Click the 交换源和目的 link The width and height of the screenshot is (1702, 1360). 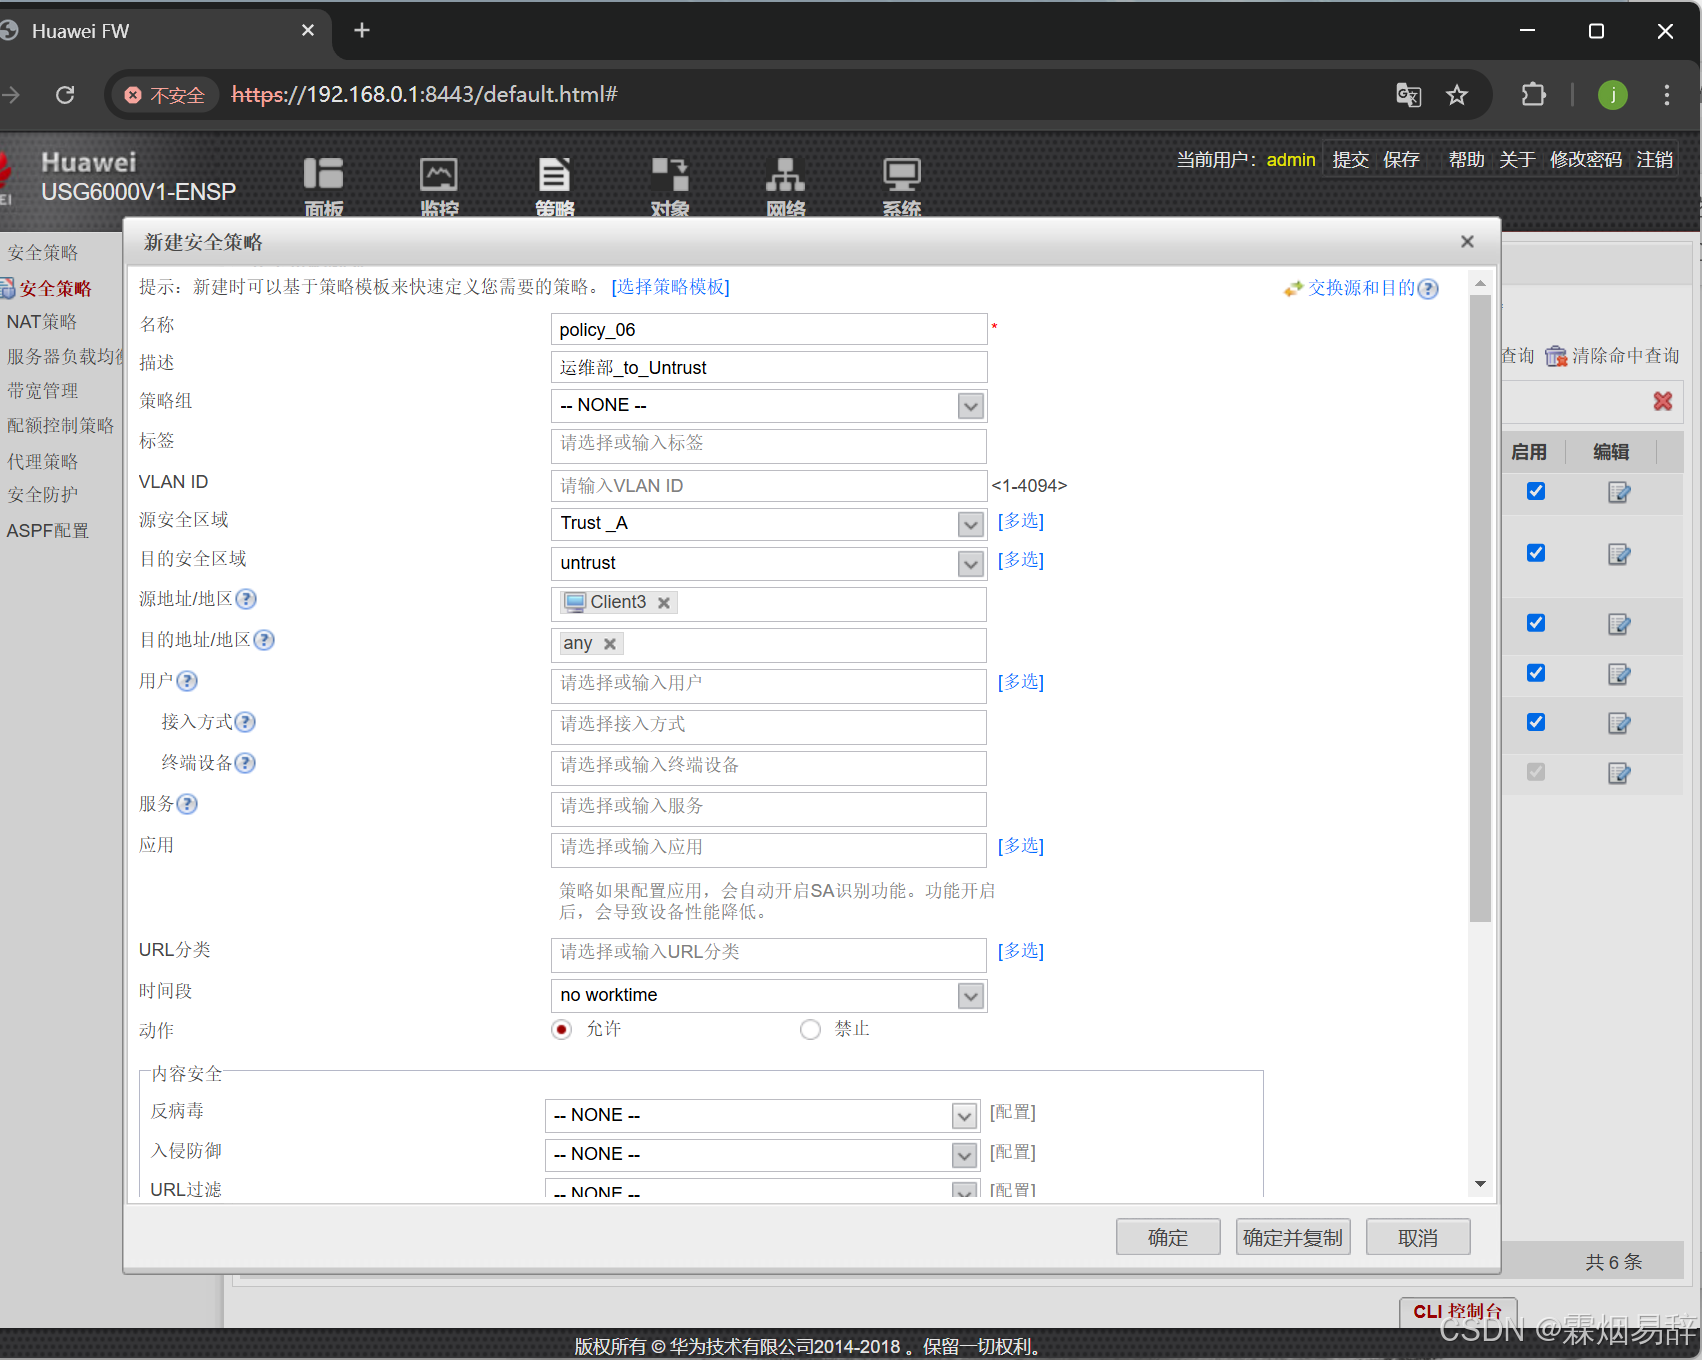[x=1361, y=288]
